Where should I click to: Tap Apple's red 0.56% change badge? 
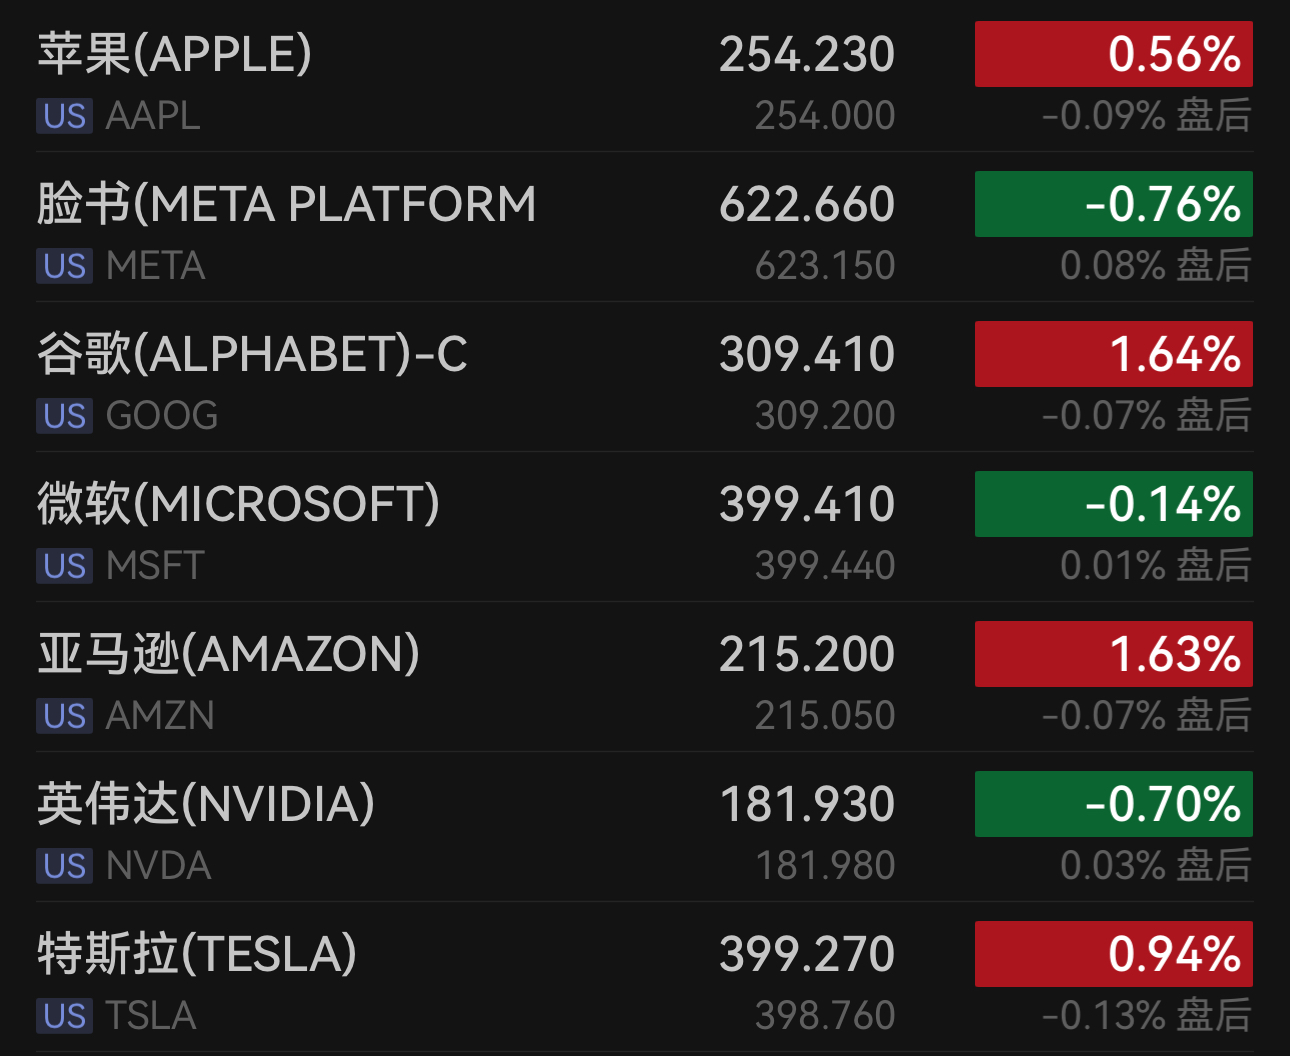[1113, 54]
